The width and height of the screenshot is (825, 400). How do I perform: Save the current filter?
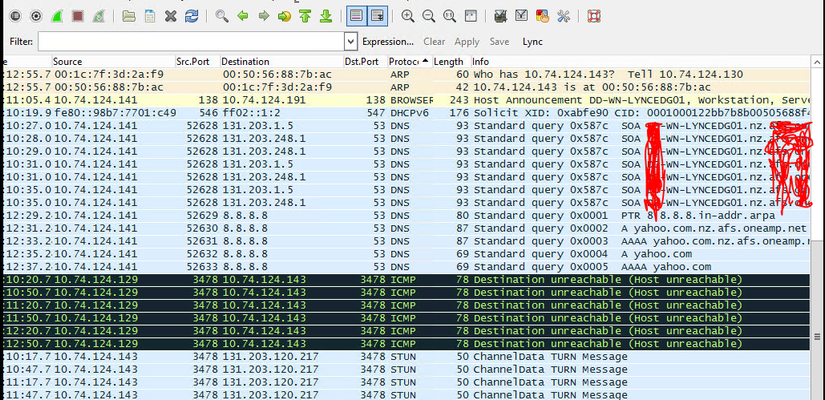499,42
